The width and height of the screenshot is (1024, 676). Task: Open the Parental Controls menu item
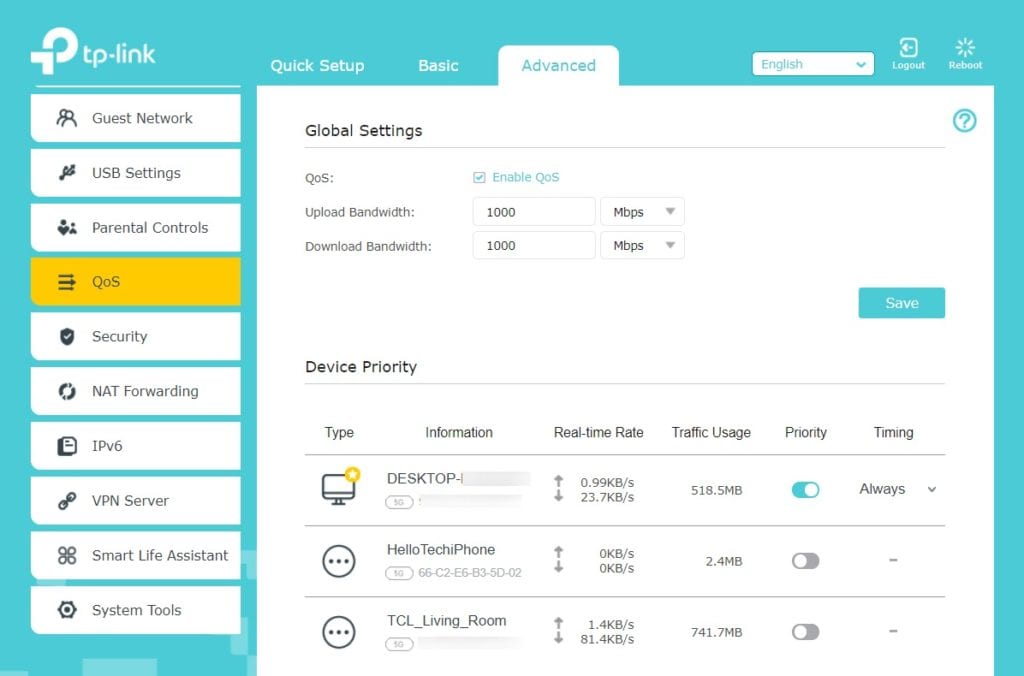pyautogui.click(x=136, y=228)
